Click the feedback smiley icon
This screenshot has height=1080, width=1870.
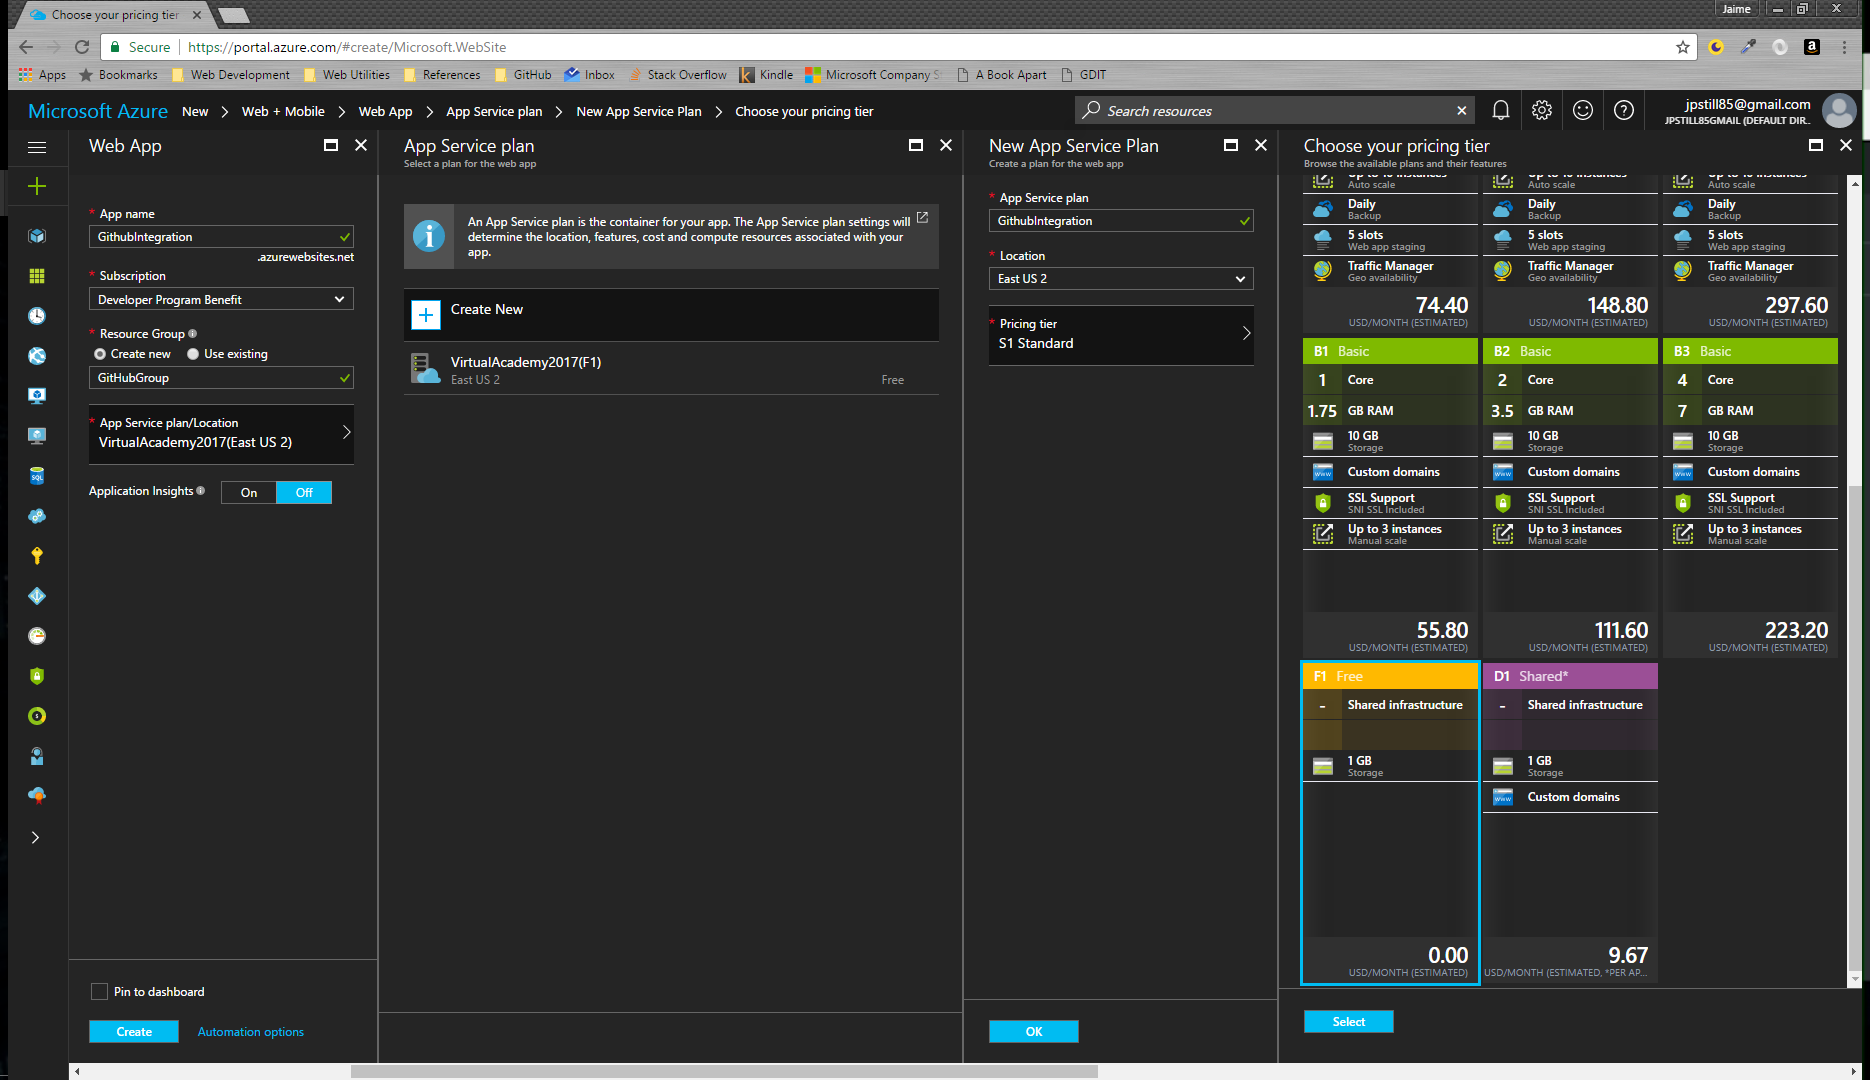pyautogui.click(x=1583, y=110)
